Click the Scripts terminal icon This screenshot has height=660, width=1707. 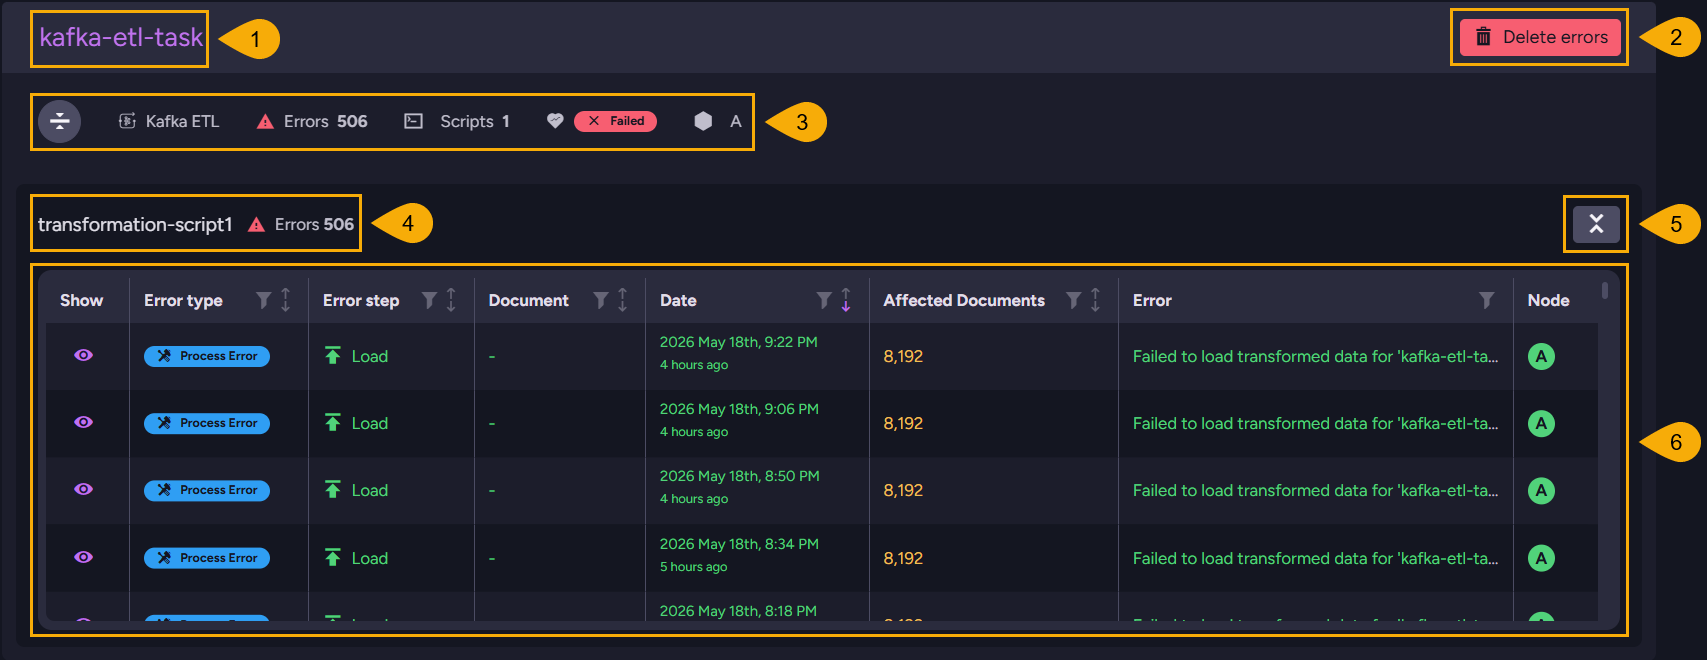point(413,121)
